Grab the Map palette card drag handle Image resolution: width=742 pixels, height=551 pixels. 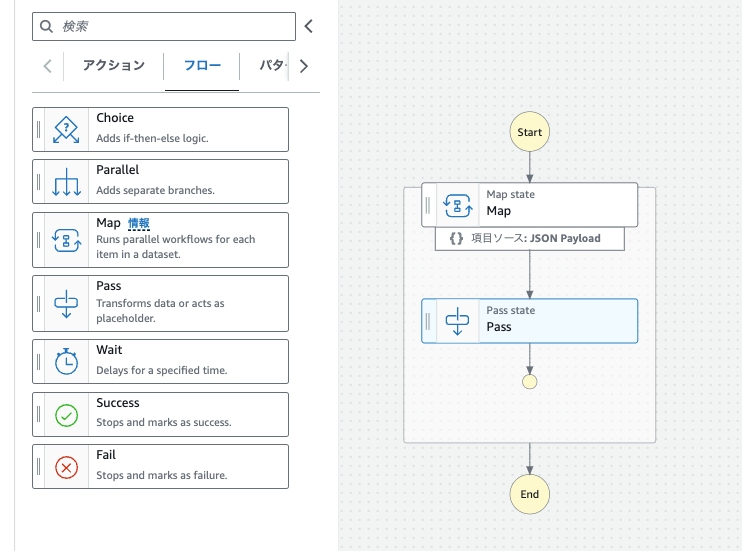[x=38, y=240]
